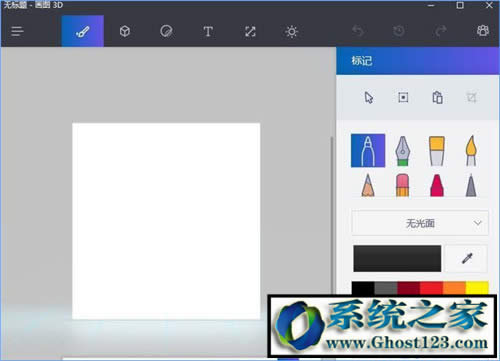The width and height of the screenshot is (500, 361).
Task: Click the Paste clipboard icon
Action: coord(437,98)
